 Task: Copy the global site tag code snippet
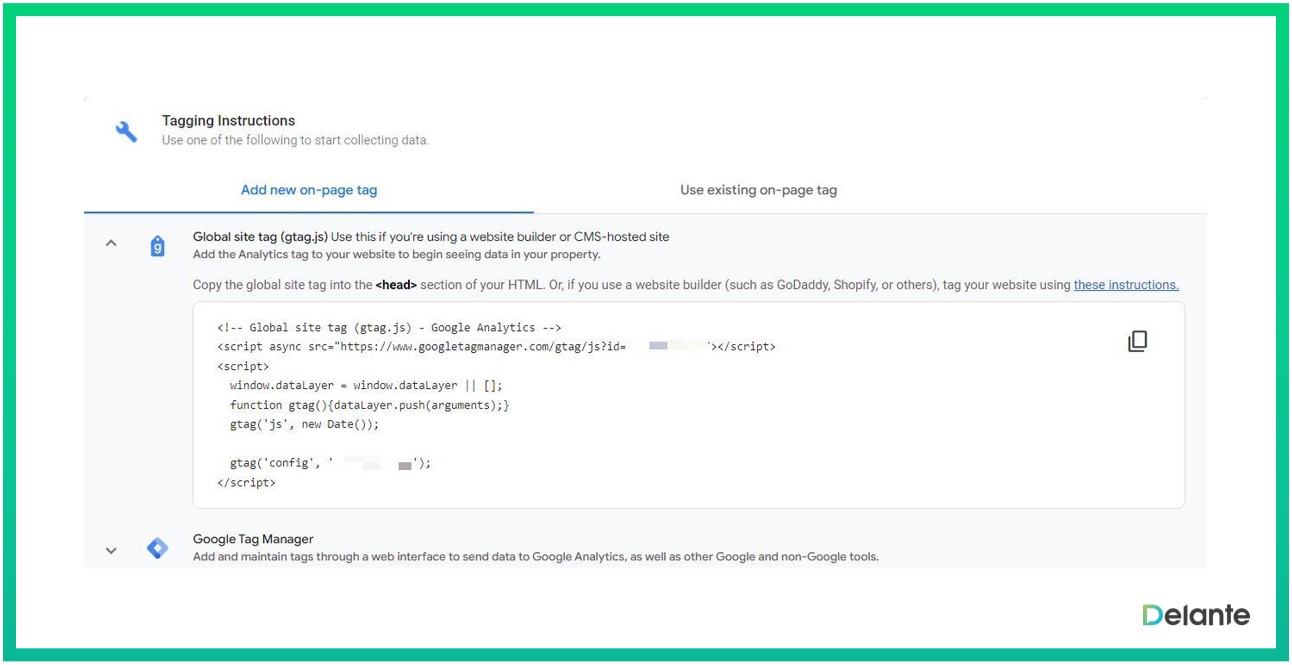tap(1137, 341)
